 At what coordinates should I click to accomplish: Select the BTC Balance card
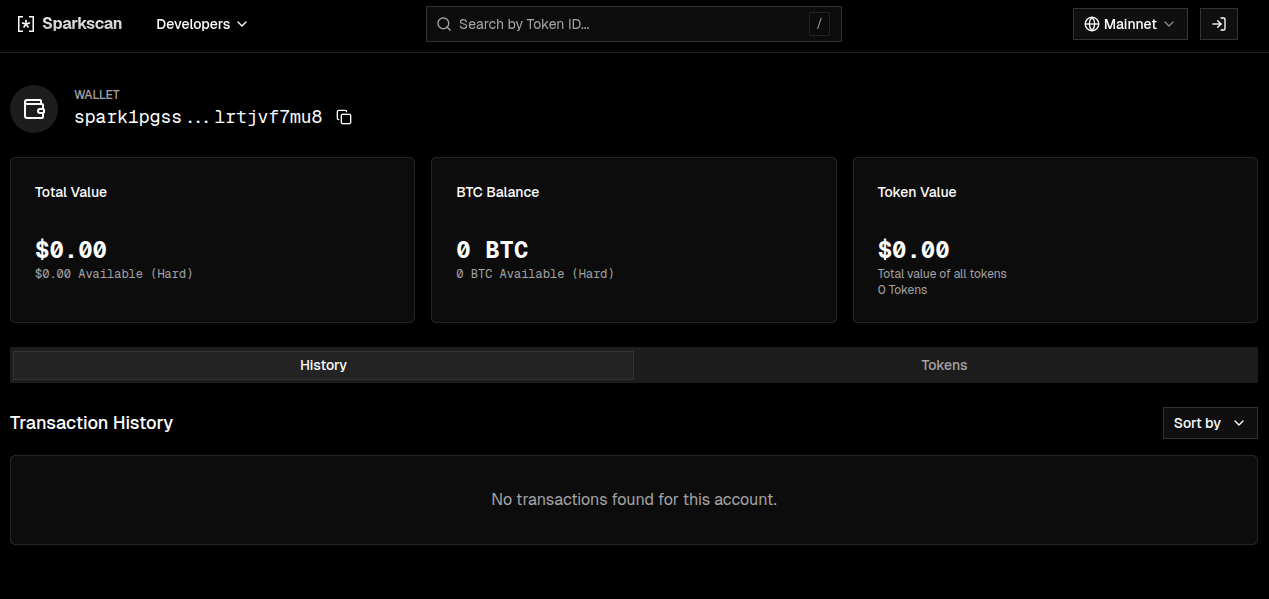click(x=633, y=240)
